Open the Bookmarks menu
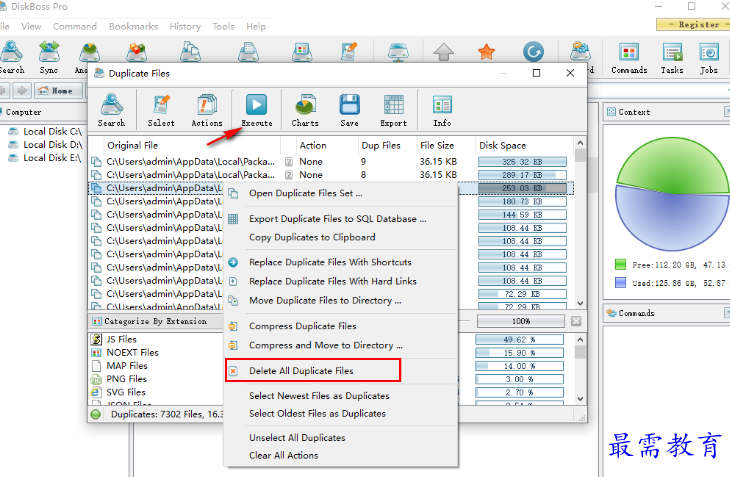The height and width of the screenshot is (477, 730). tap(133, 27)
